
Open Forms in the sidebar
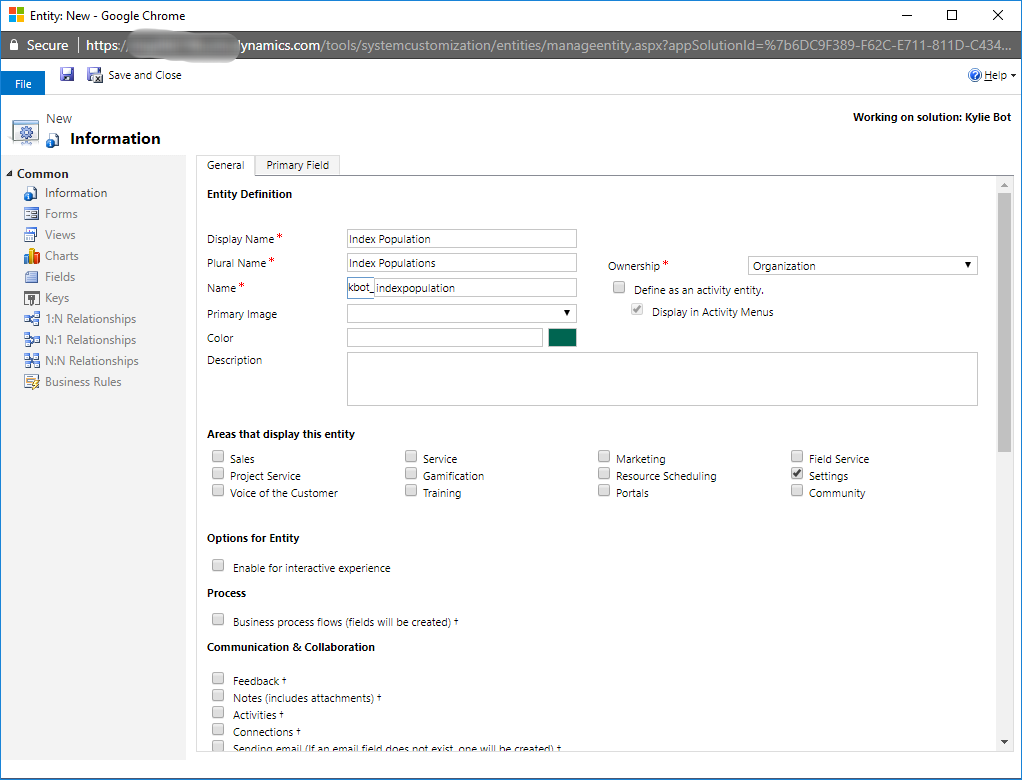coord(61,214)
